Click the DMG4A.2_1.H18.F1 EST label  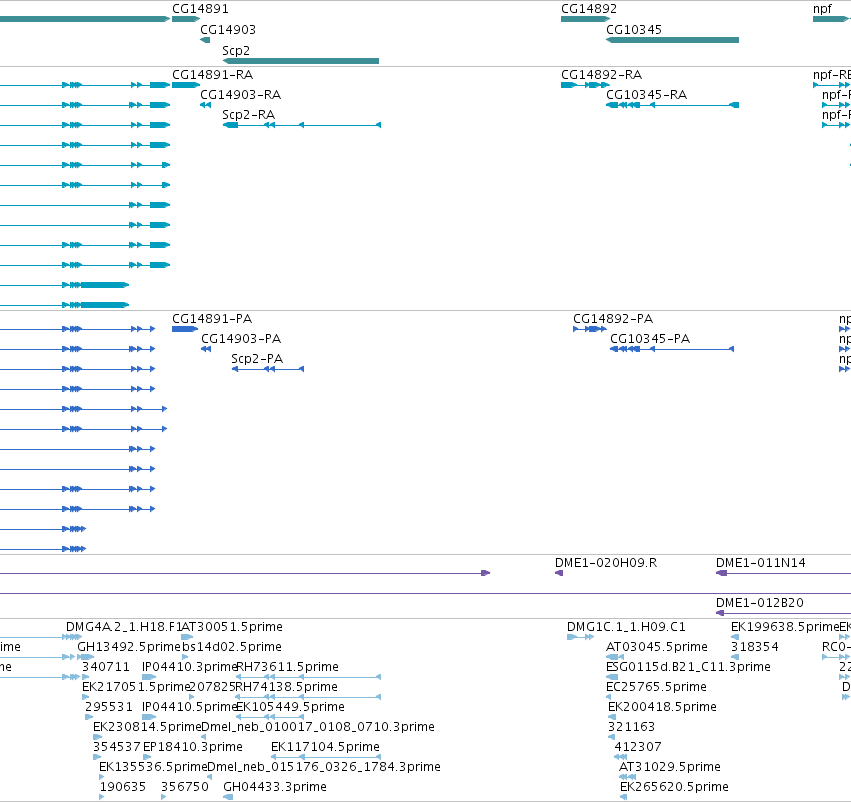click(124, 627)
